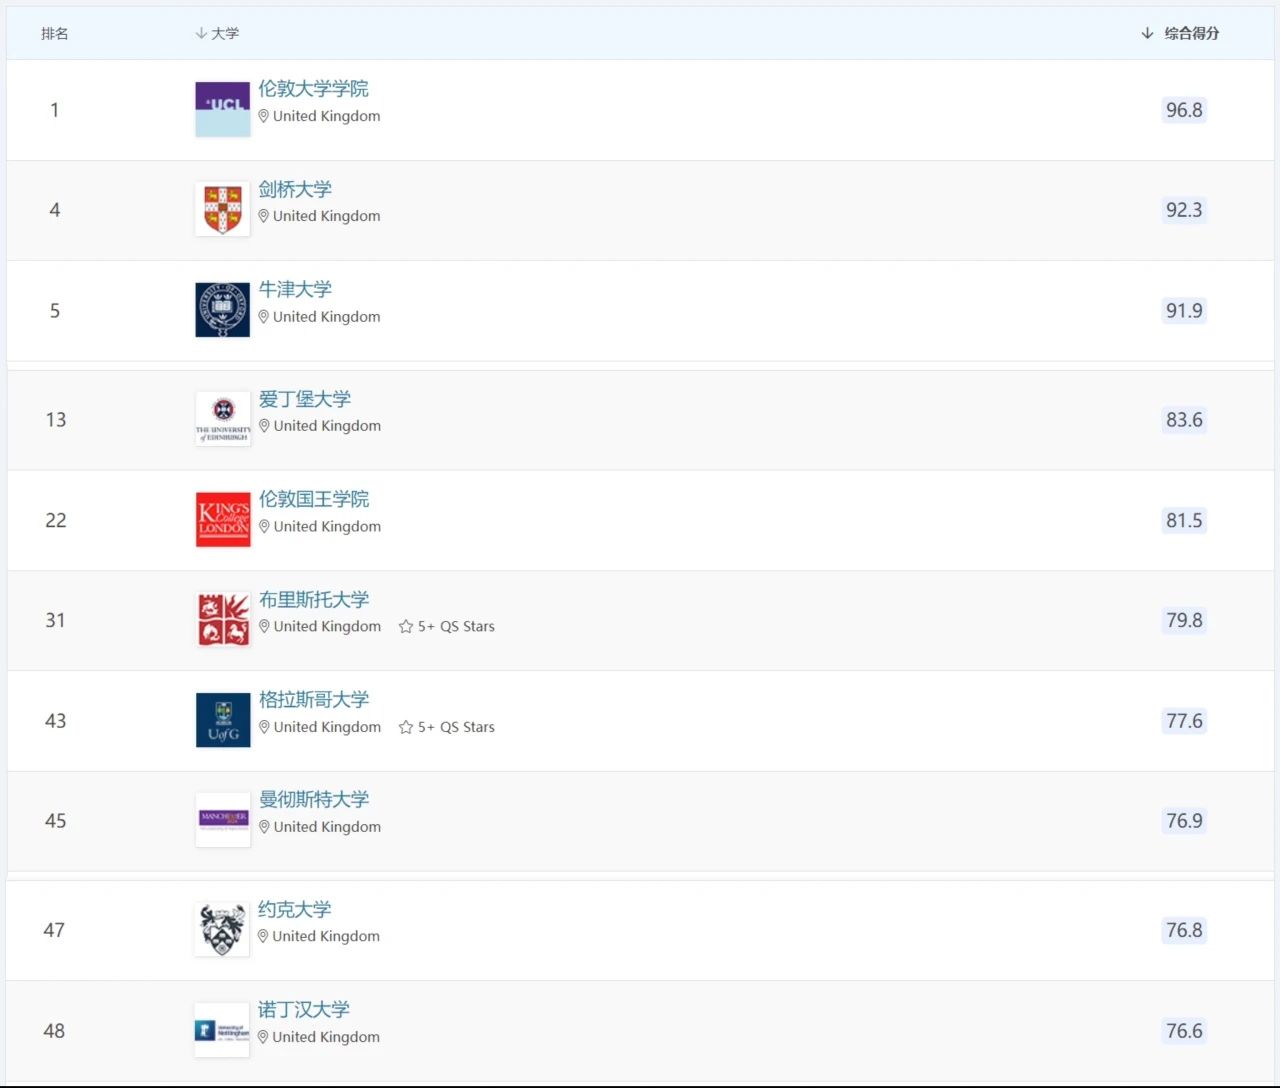This screenshot has width=1280, height=1088.
Task: Click the 排名 column header
Action: coord(55,33)
